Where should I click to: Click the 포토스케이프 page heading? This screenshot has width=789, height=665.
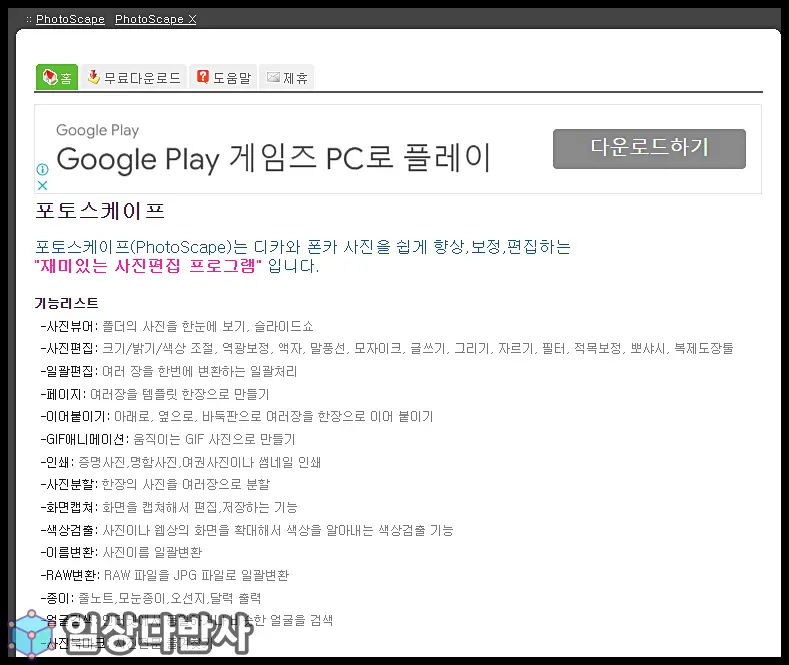tap(100, 211)
